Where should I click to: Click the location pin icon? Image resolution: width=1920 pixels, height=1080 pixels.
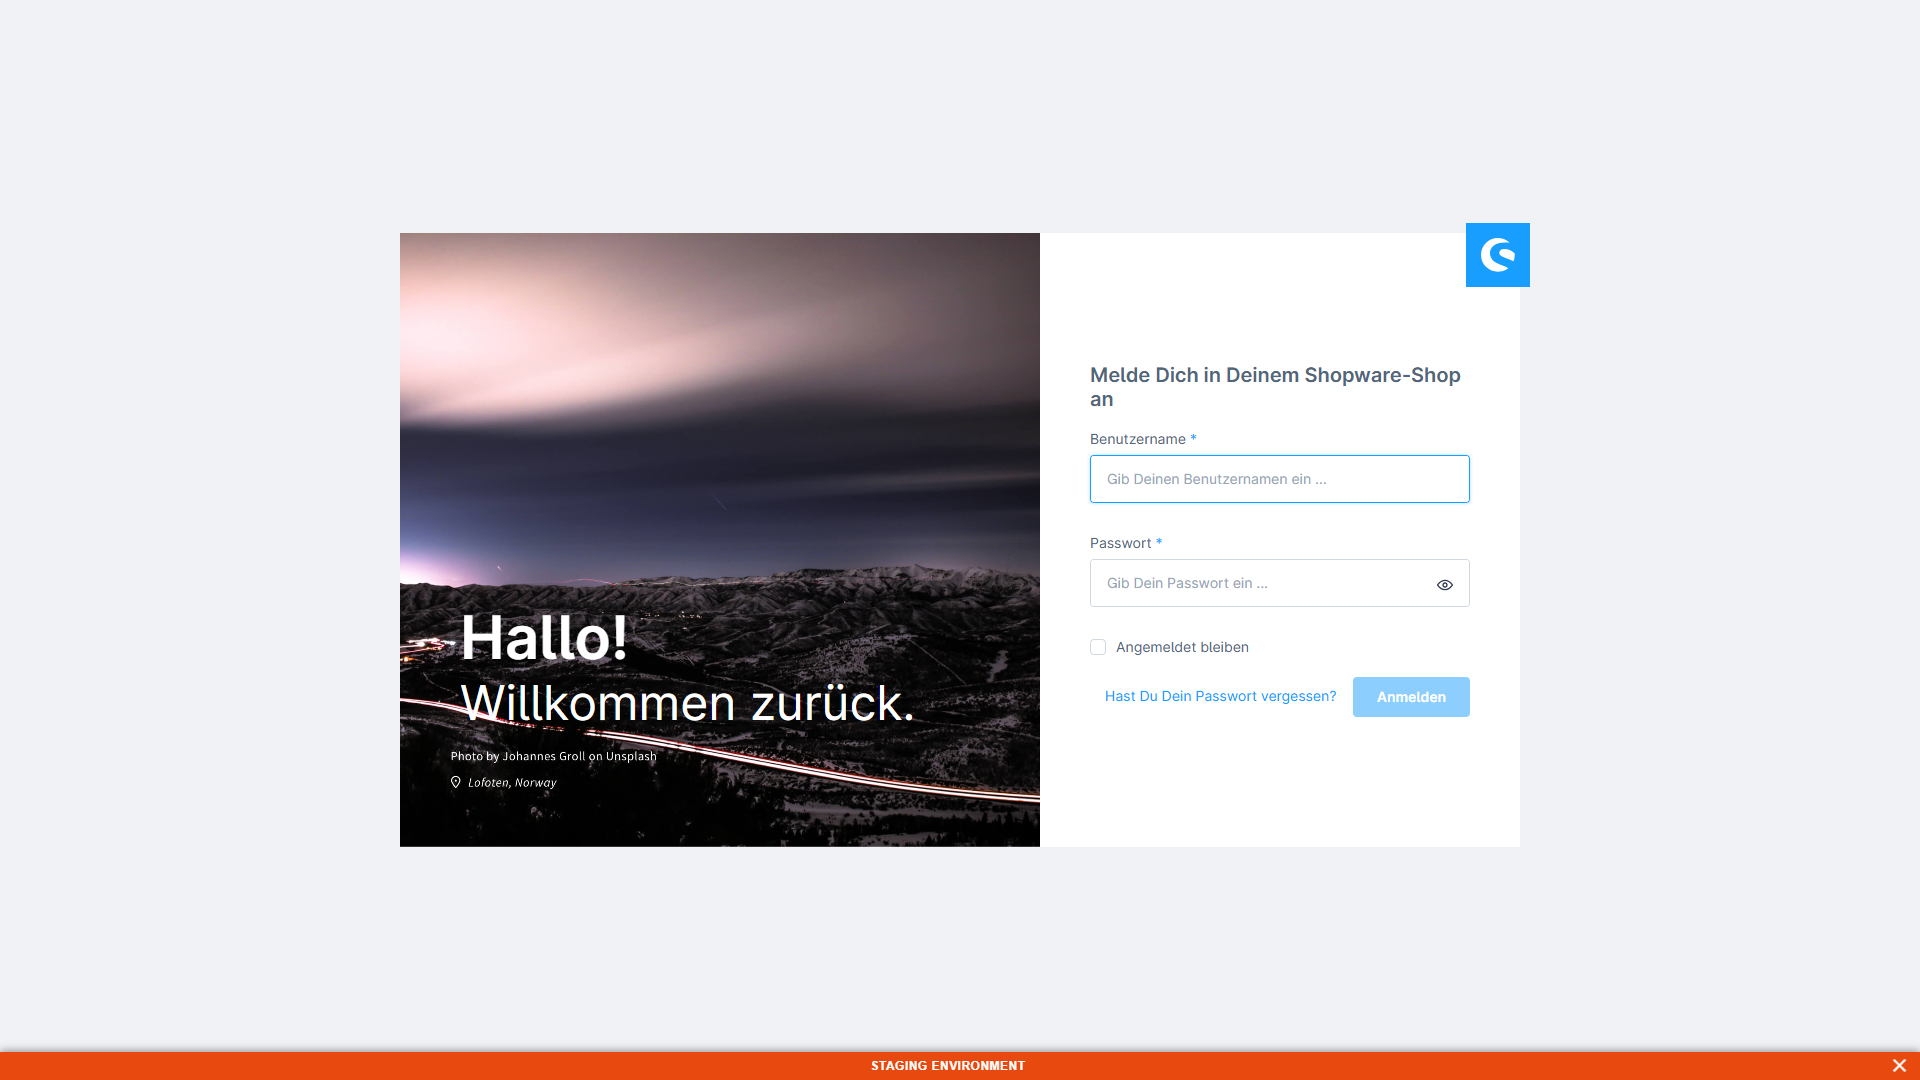point(456,782)
